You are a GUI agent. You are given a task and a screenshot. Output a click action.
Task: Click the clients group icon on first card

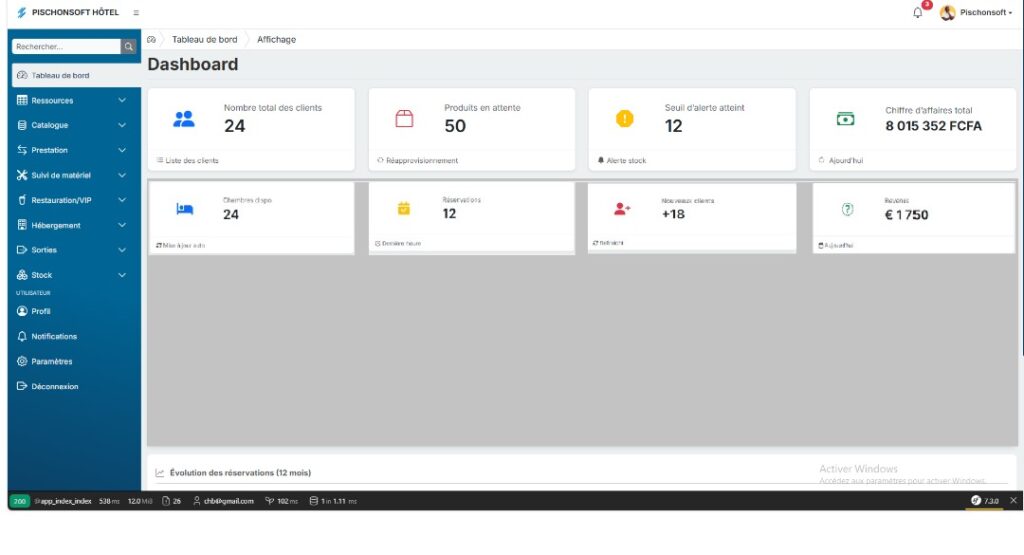184,118
